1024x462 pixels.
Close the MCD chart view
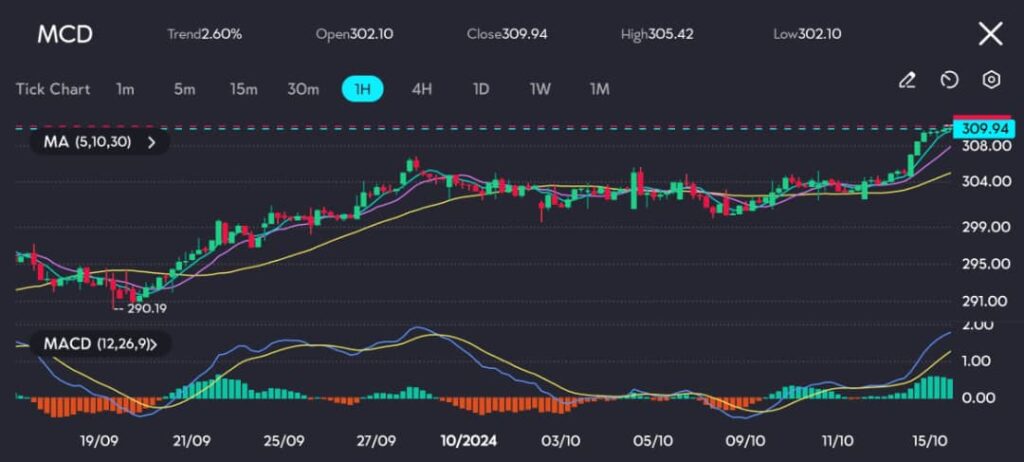[x=990, y=34]
